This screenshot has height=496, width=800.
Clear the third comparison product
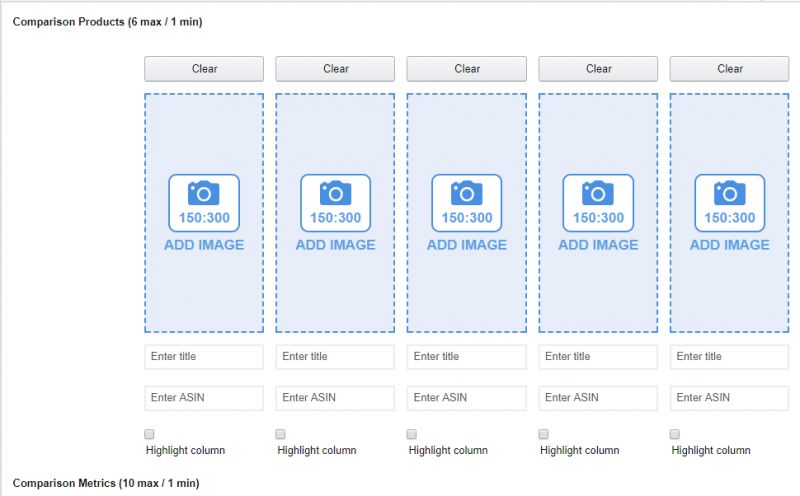pyautogui.click(x=467, y=69)
